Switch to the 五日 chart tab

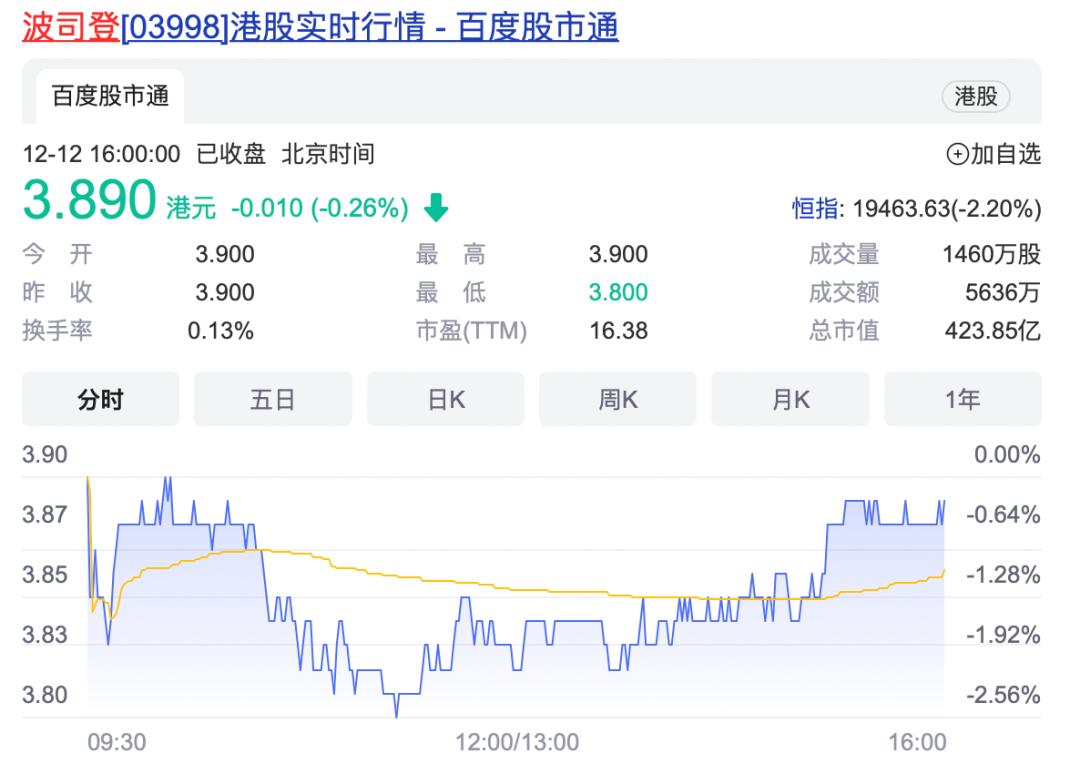pos(273,399)
